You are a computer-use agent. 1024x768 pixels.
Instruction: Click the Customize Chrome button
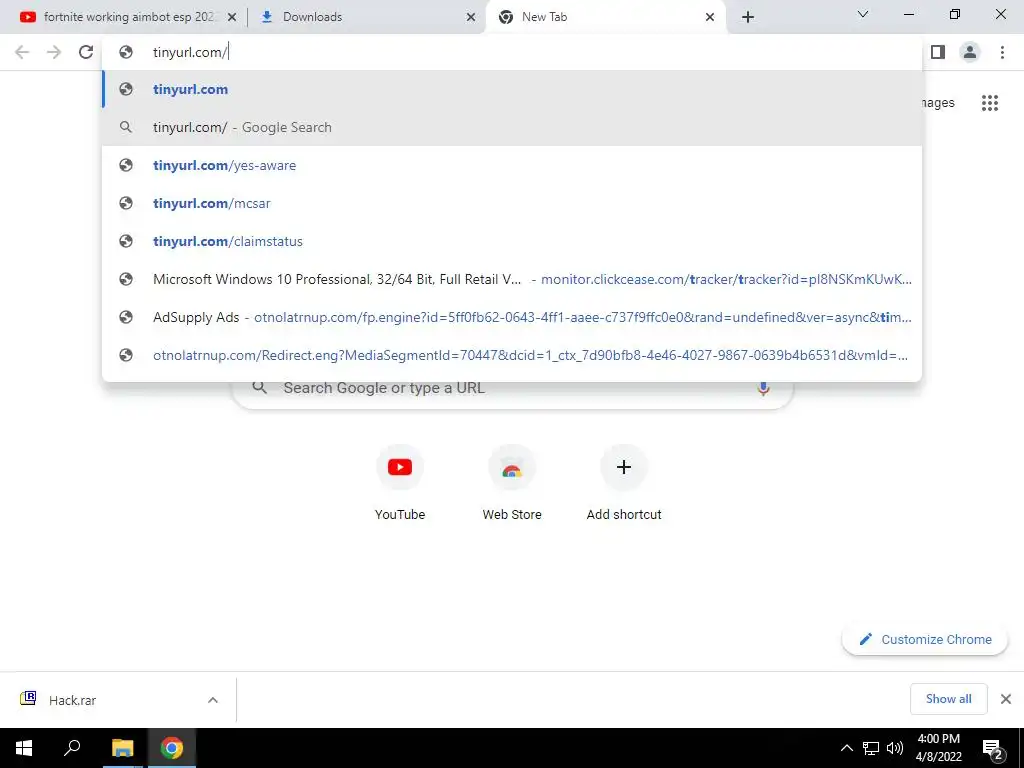925,639
